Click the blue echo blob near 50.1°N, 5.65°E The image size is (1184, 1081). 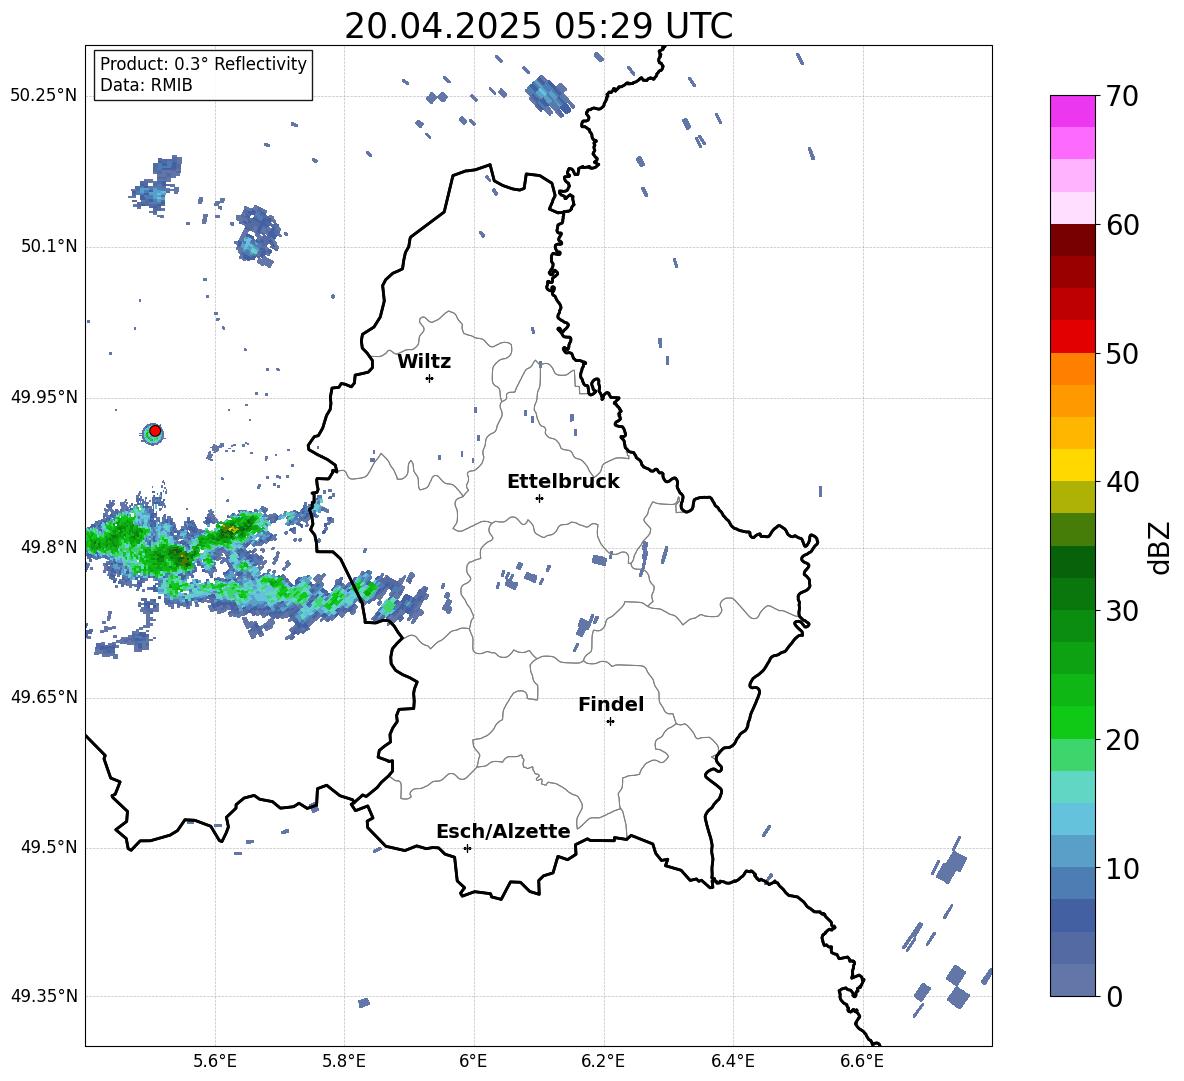[x=257, y=235]
